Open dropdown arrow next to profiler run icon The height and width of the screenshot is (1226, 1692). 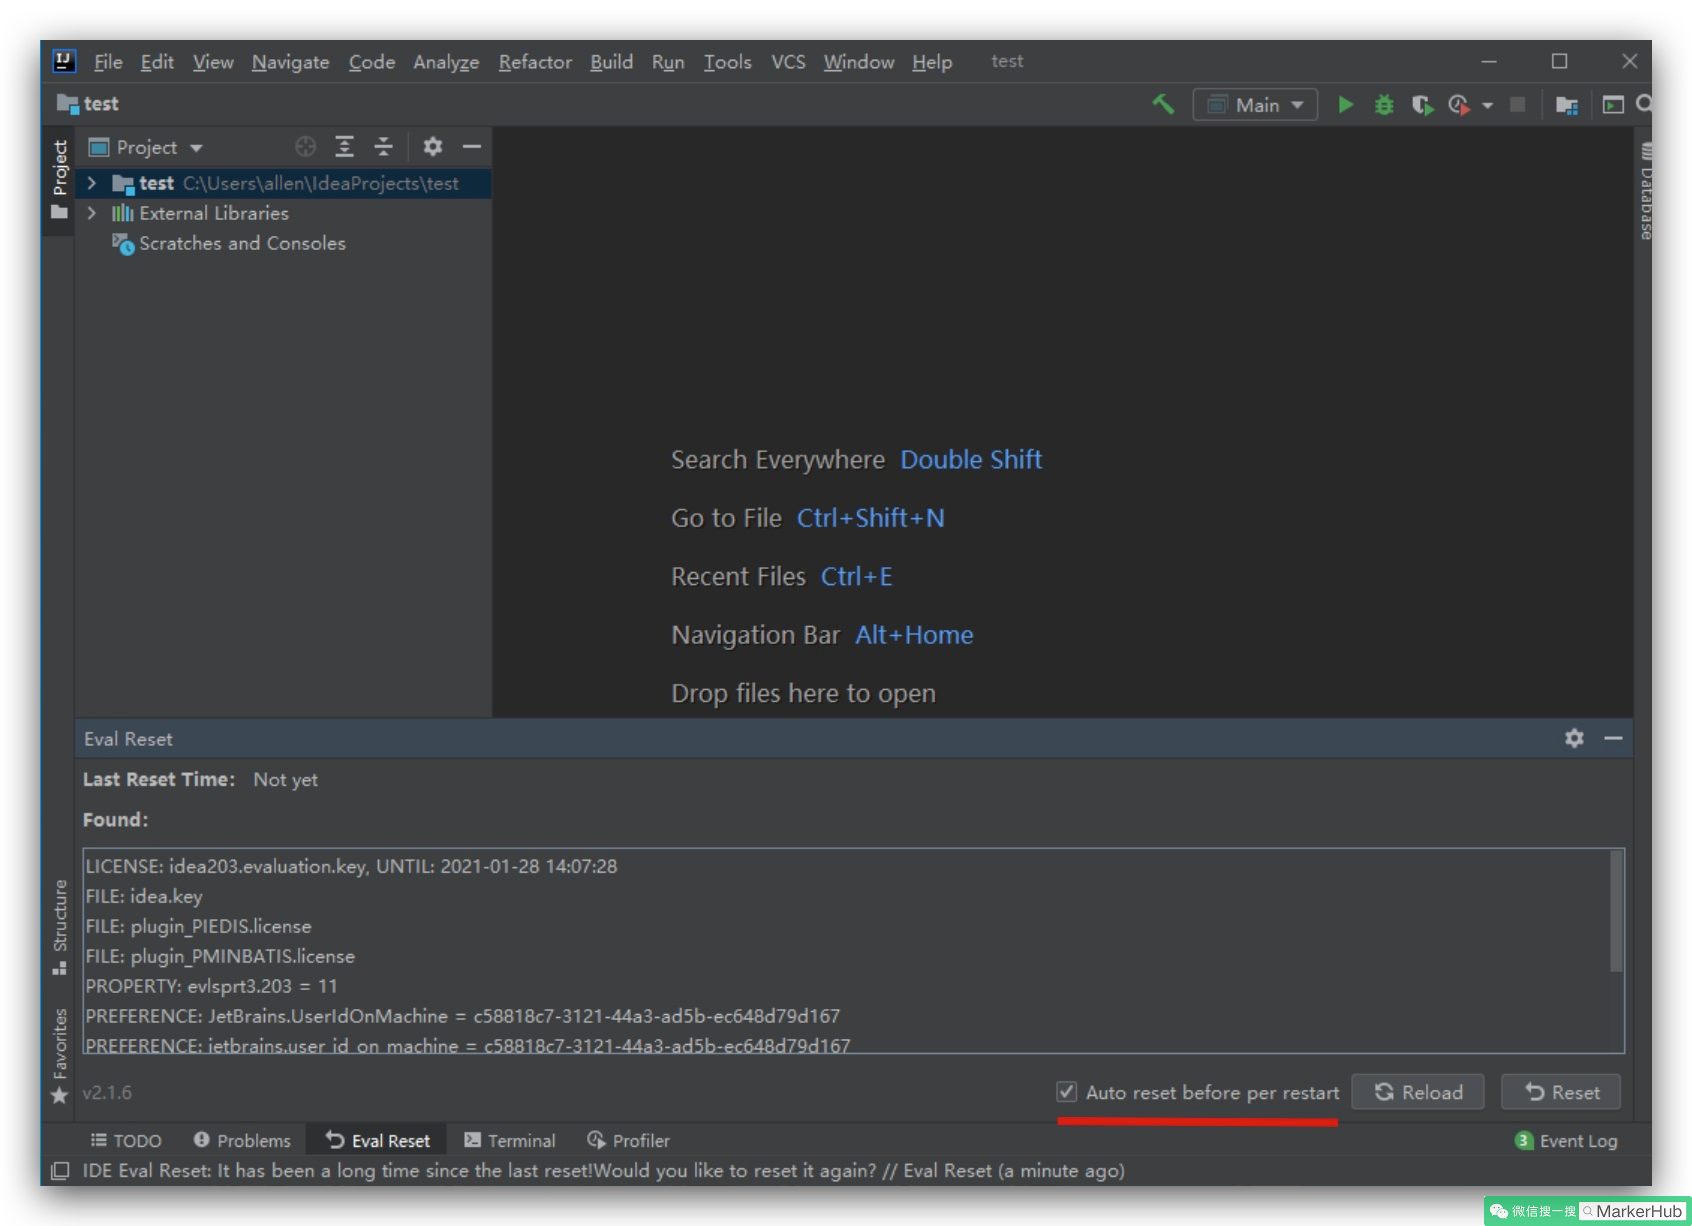coord(1488,105)
